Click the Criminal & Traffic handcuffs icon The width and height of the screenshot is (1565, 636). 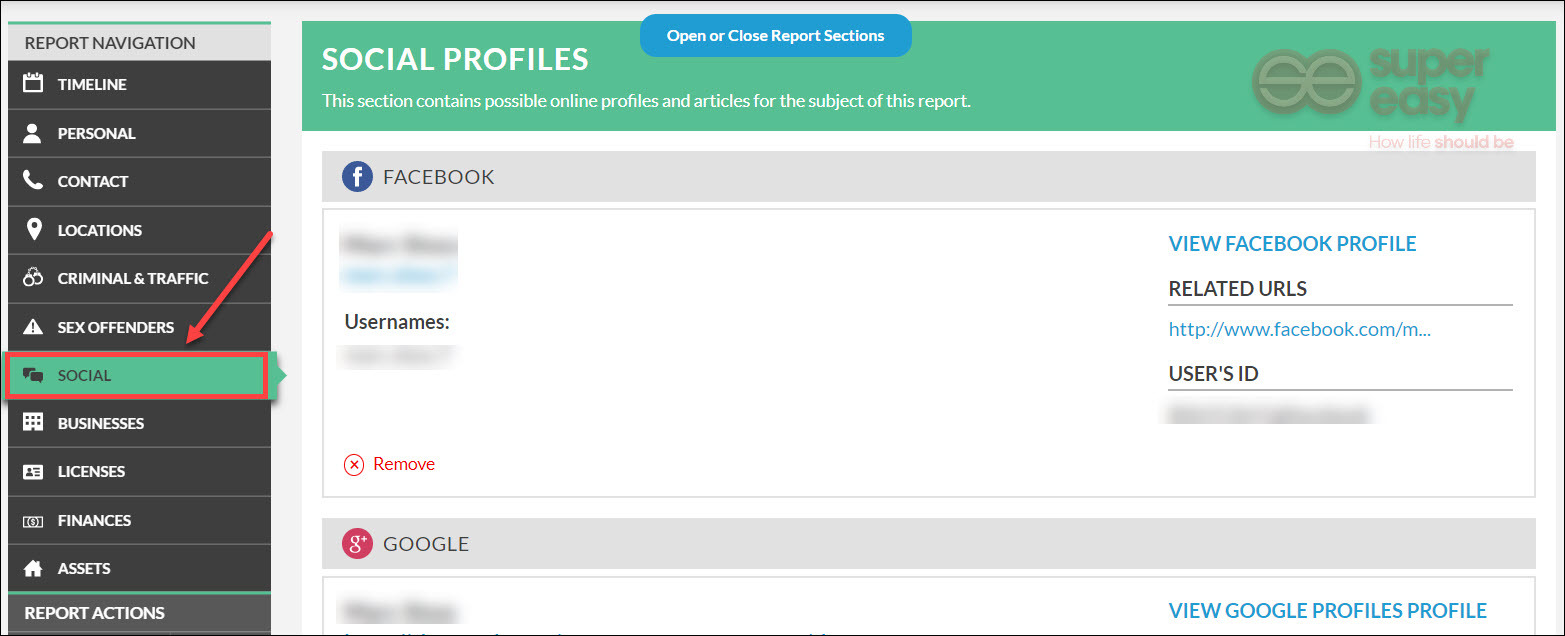click(x=33, y=278)
